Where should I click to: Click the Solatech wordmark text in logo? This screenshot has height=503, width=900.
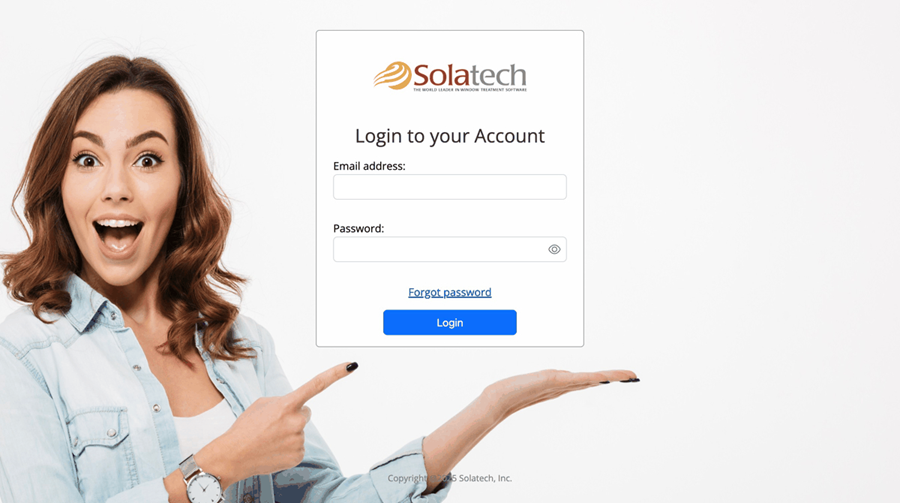coord(470,75)
